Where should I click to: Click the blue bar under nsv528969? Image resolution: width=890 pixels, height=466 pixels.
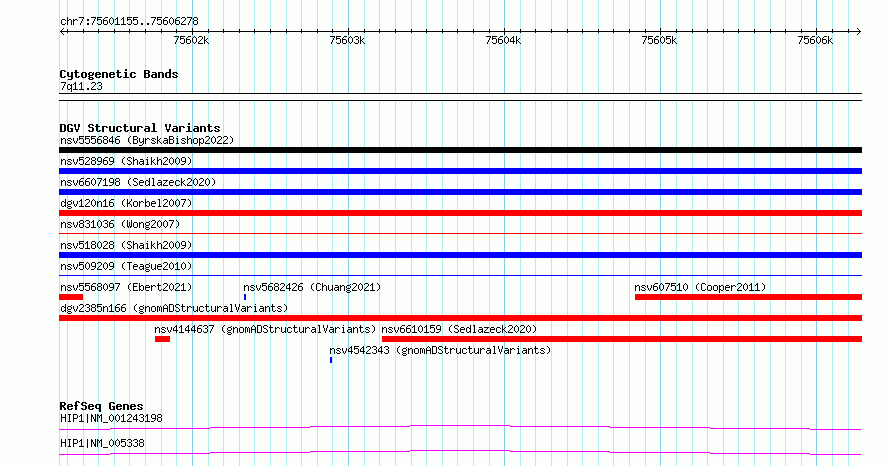[x=460, y=171]
